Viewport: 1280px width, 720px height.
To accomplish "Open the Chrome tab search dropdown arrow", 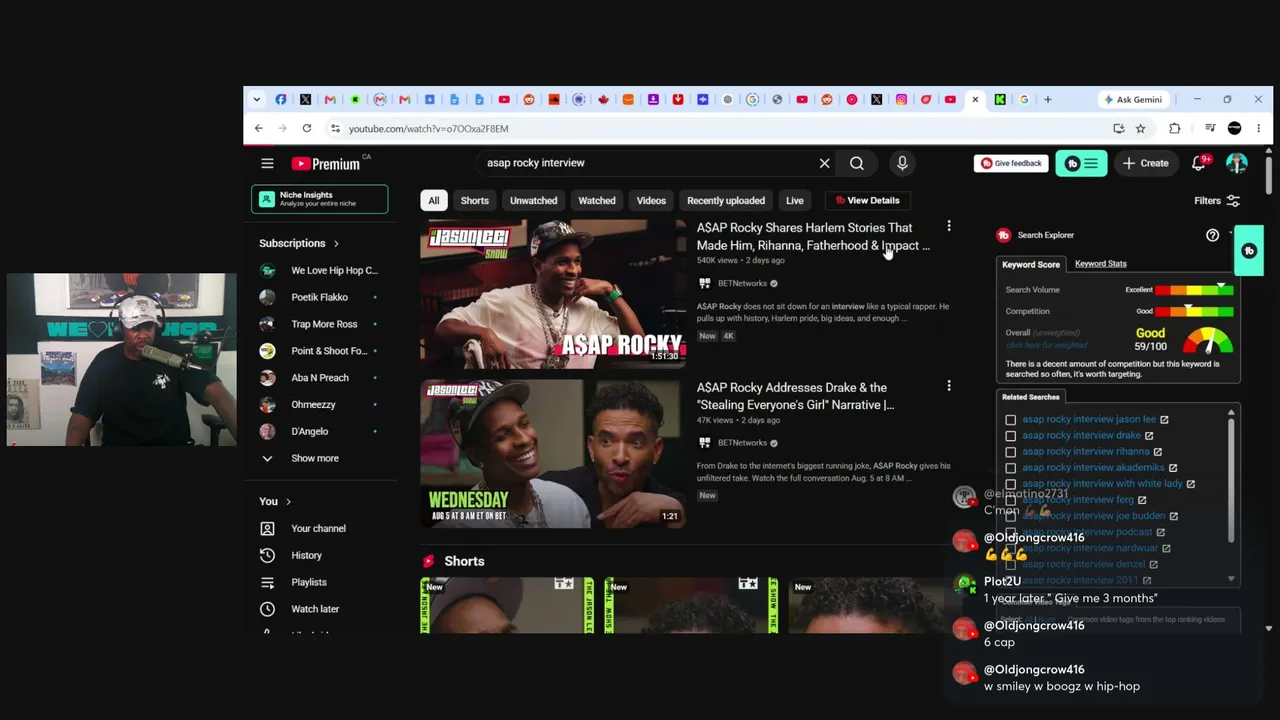I will point(257,99).
